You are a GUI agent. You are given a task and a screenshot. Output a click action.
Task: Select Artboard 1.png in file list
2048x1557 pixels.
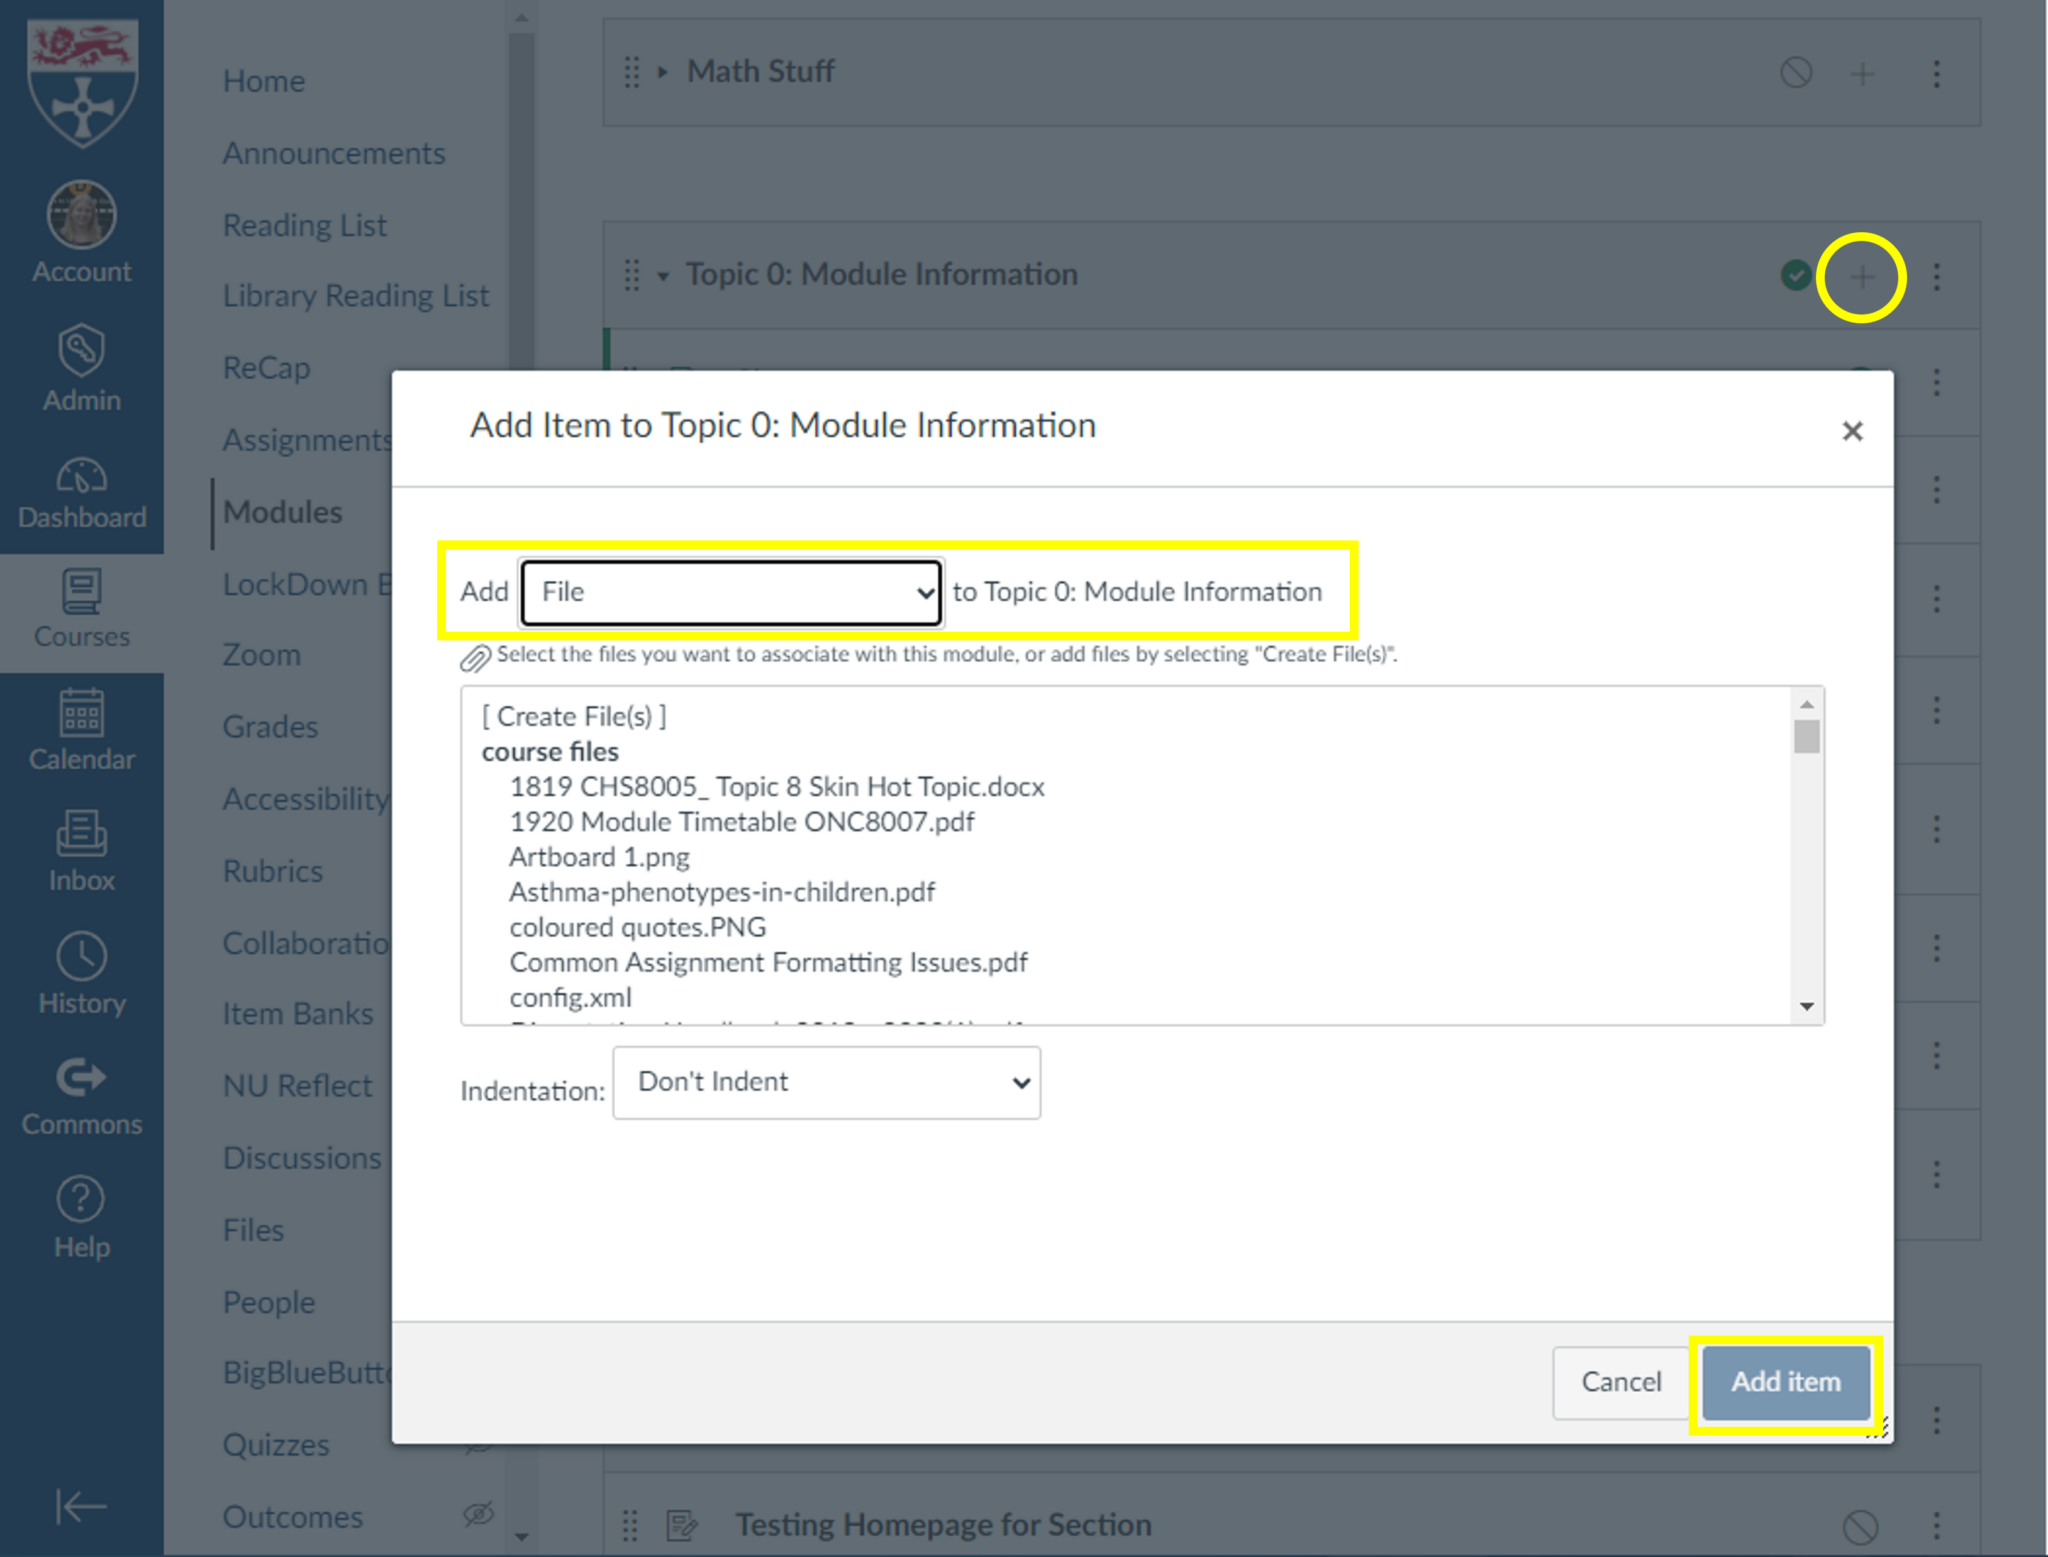[x=599, y=857]
